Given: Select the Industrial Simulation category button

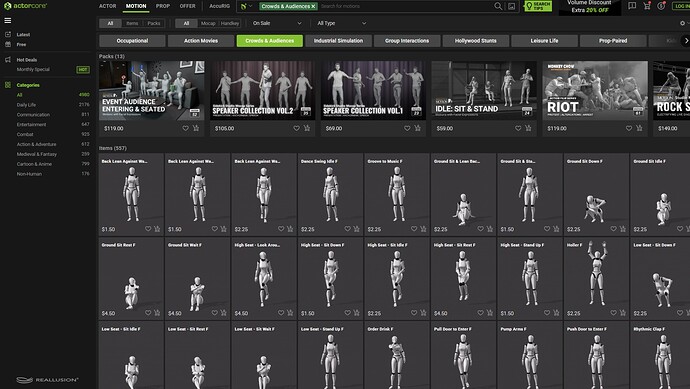Looking at the screenshot, I should [x=338, y=40].
